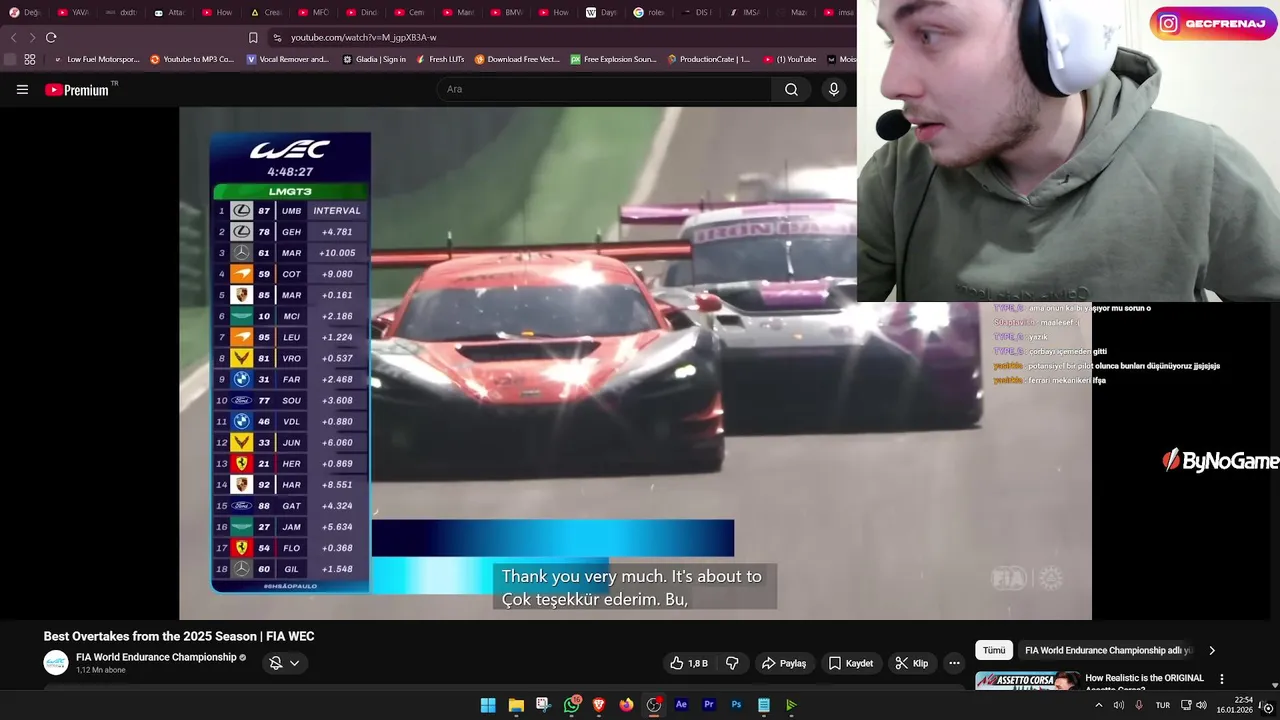Share video via 'Paylaş' button
The height and width of the screenshot is (720, 1280).
[783, 663]
